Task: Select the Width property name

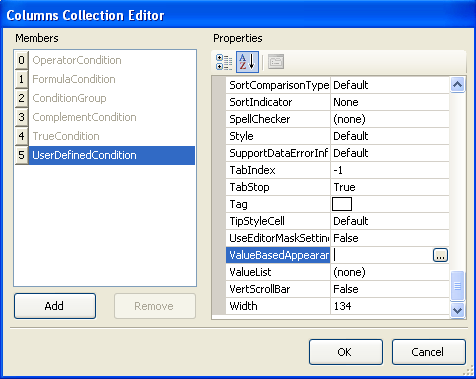Action: pyautogui.click(x=278, y=306)
